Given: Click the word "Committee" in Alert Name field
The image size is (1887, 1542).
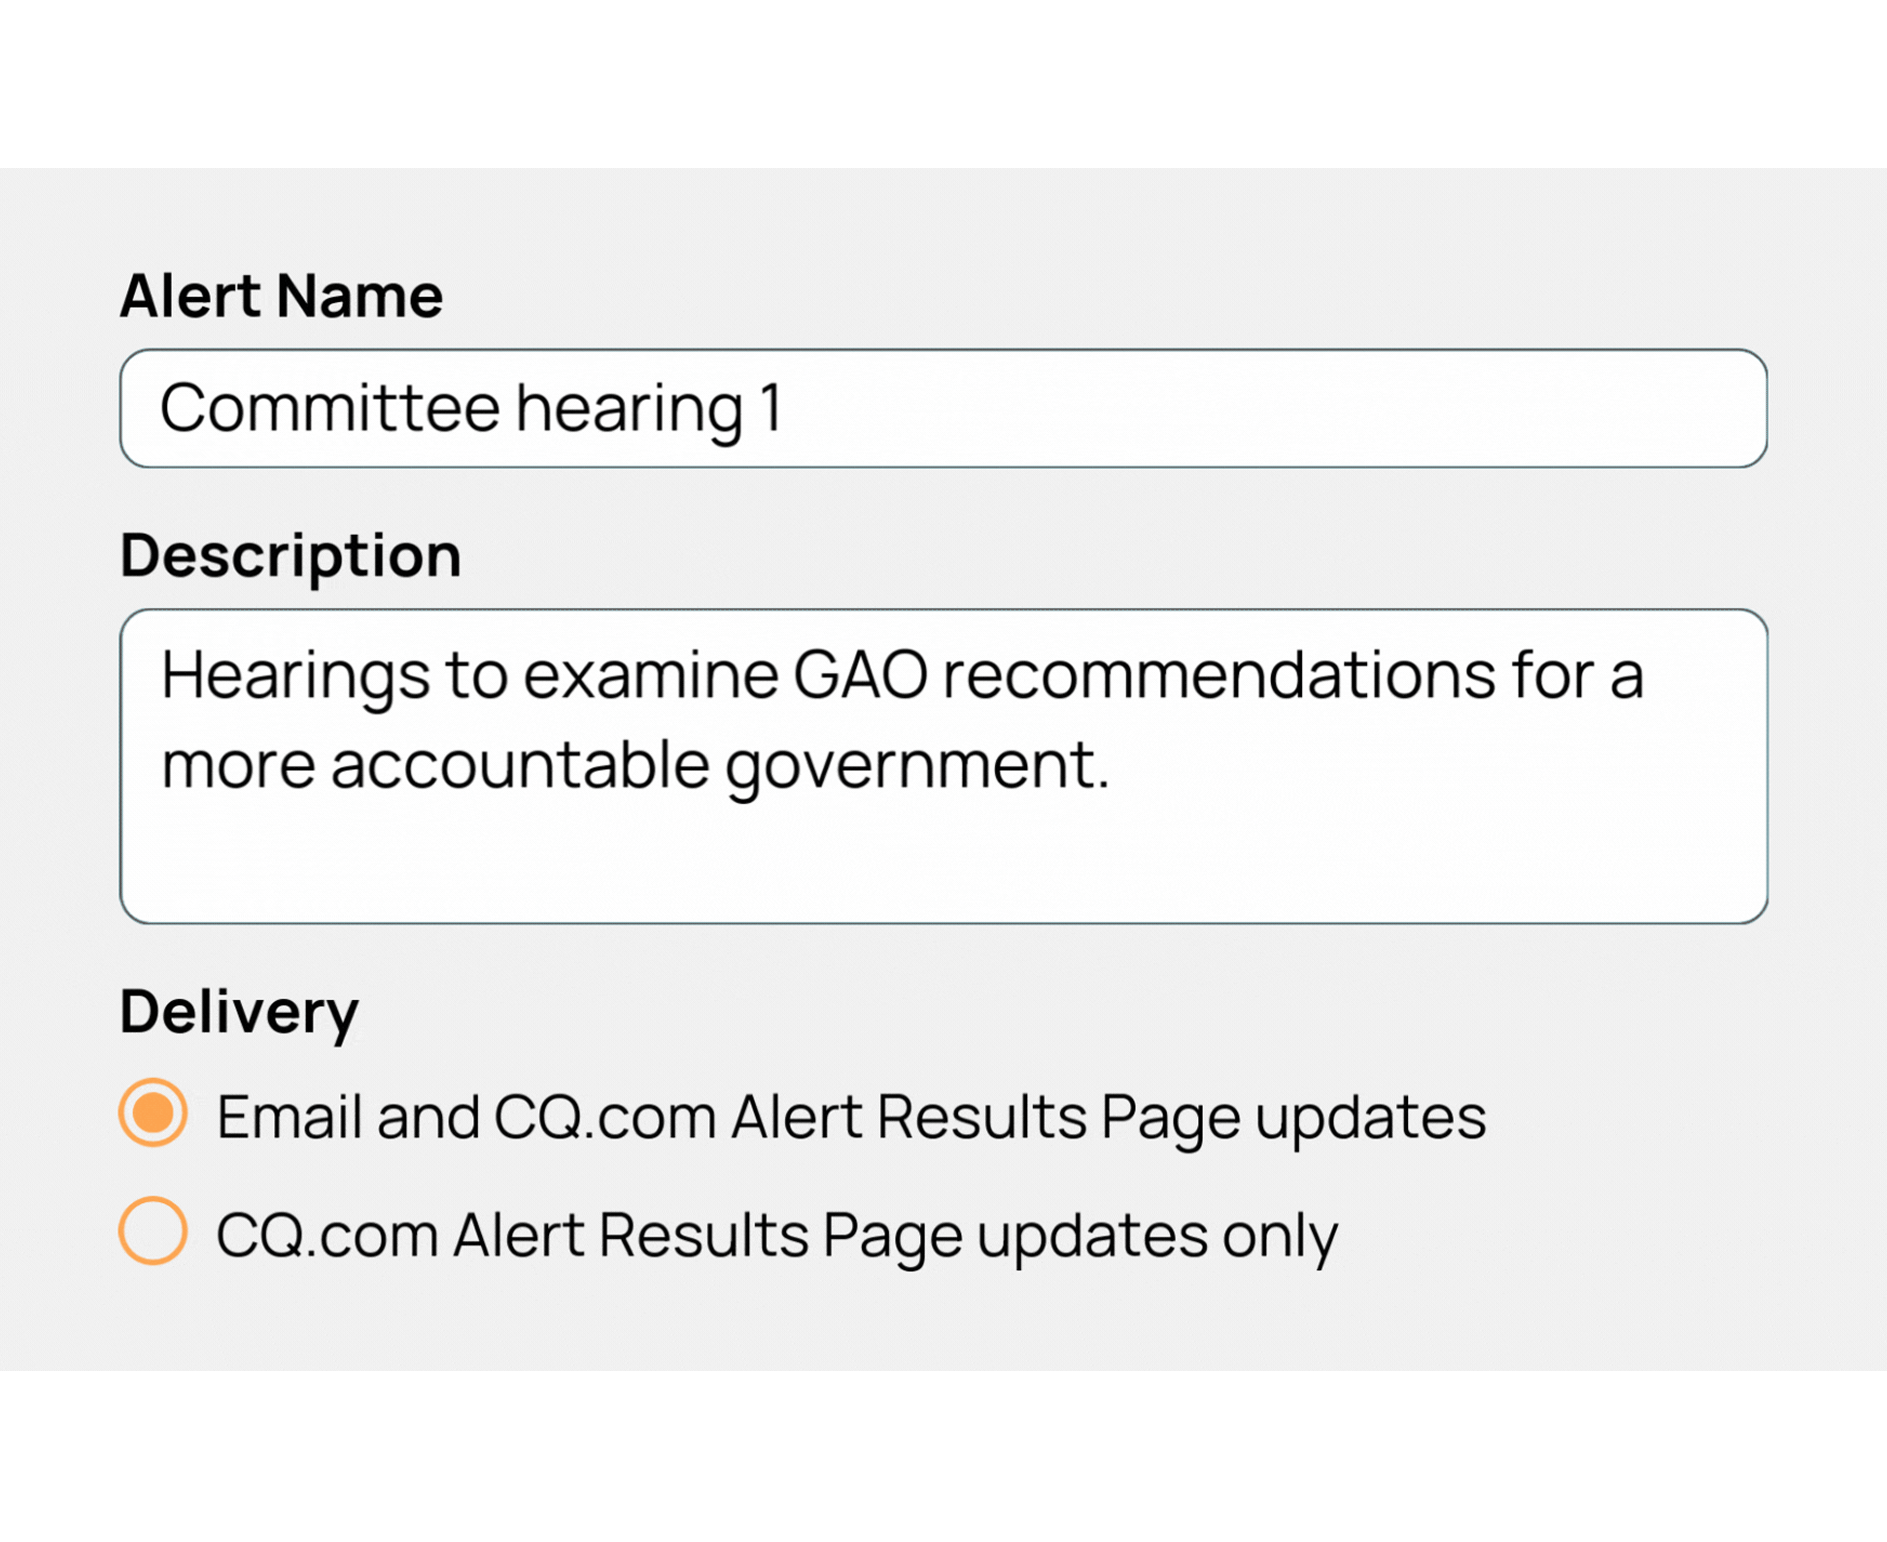Looking at the screenshot, I should [x=329, y=408].
